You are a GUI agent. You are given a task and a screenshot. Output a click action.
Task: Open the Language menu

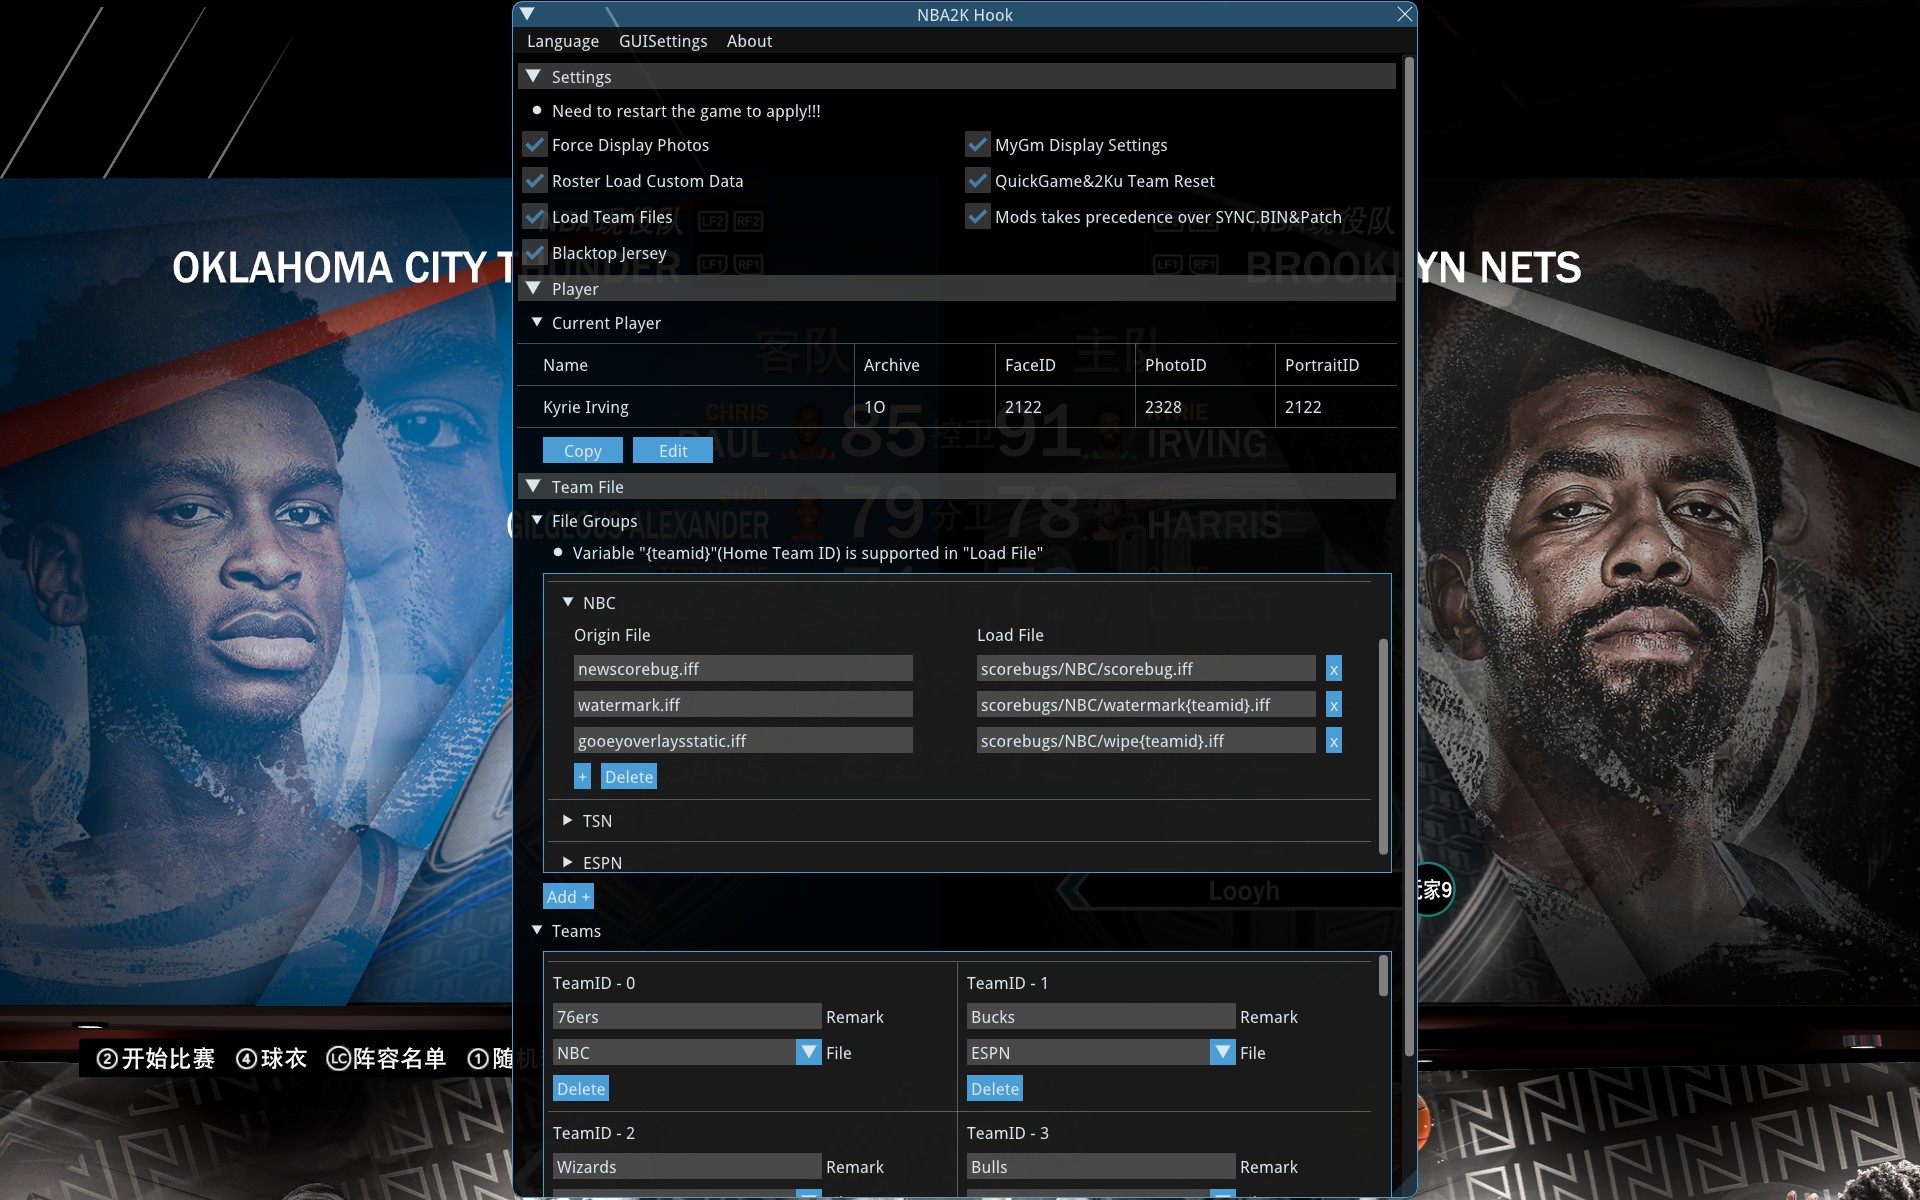tap(562, 41)
